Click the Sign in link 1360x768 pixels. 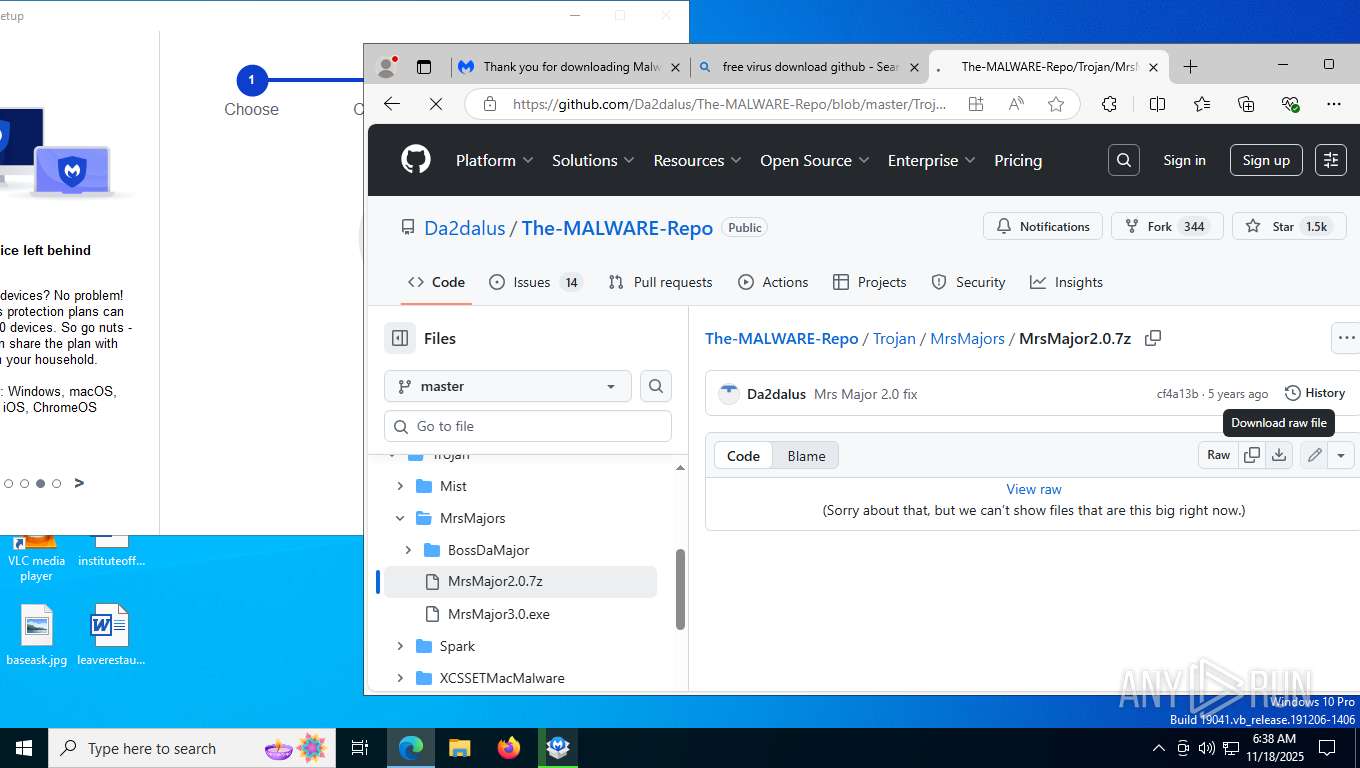point(1184,160)
